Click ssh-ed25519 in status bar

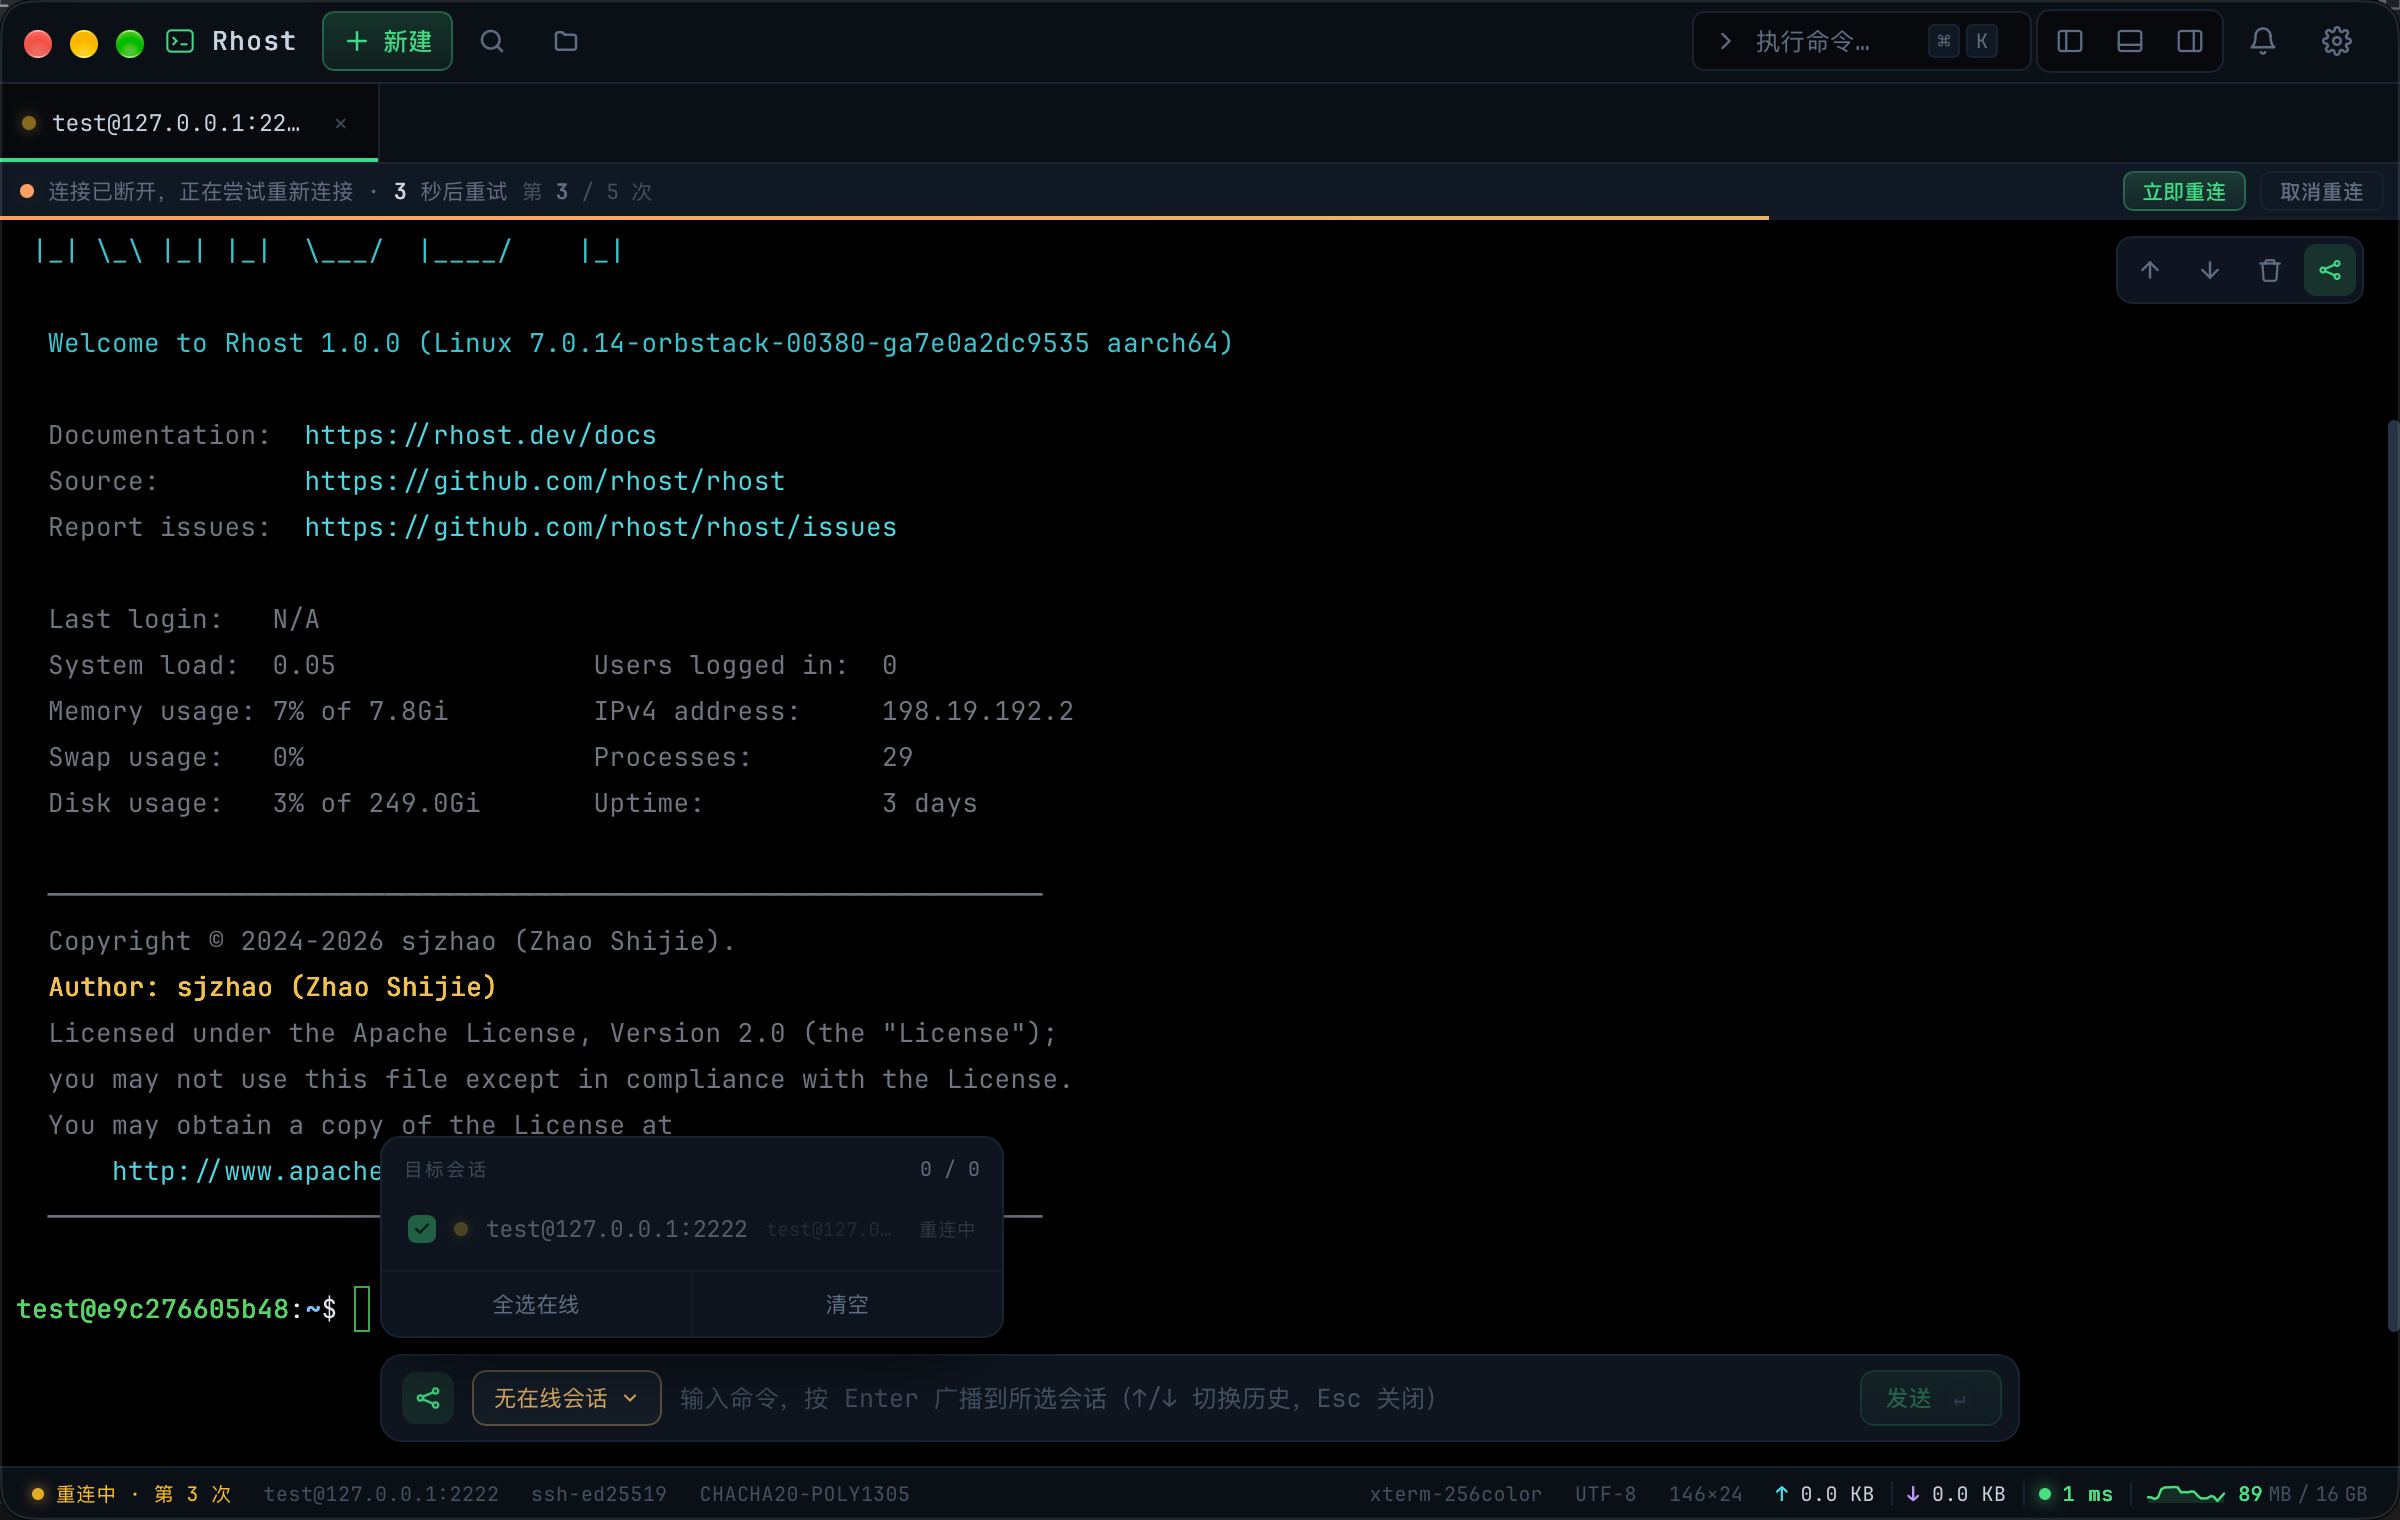599,1494
